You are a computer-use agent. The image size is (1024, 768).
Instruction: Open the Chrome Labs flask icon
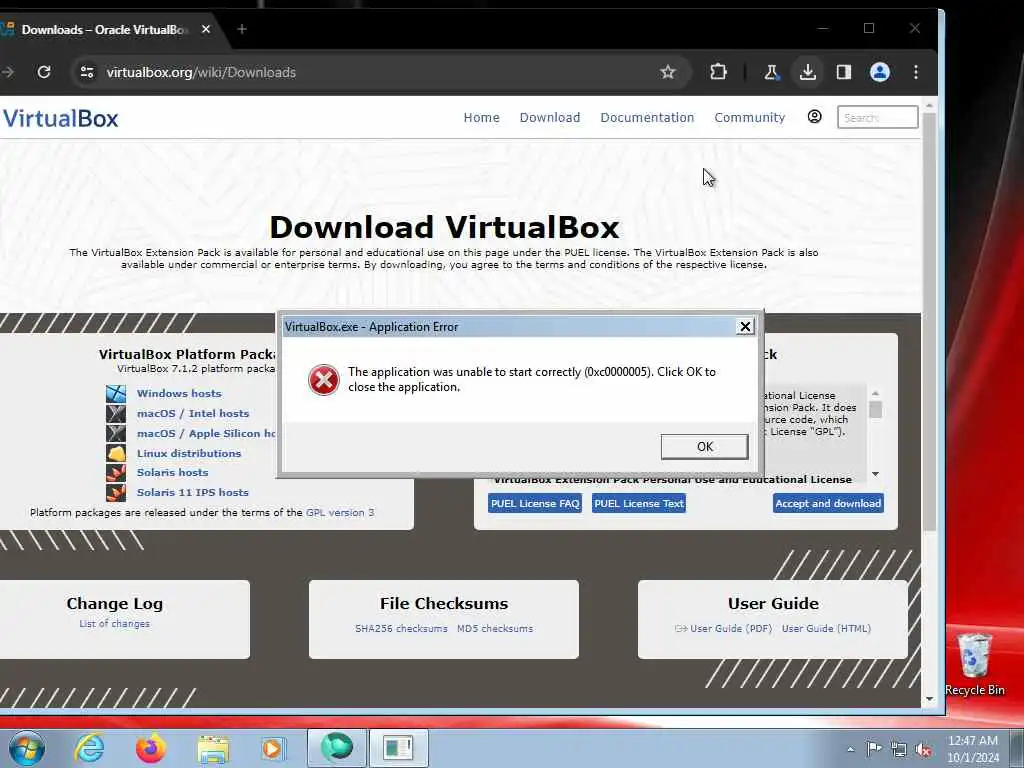[x=771, y=72]
